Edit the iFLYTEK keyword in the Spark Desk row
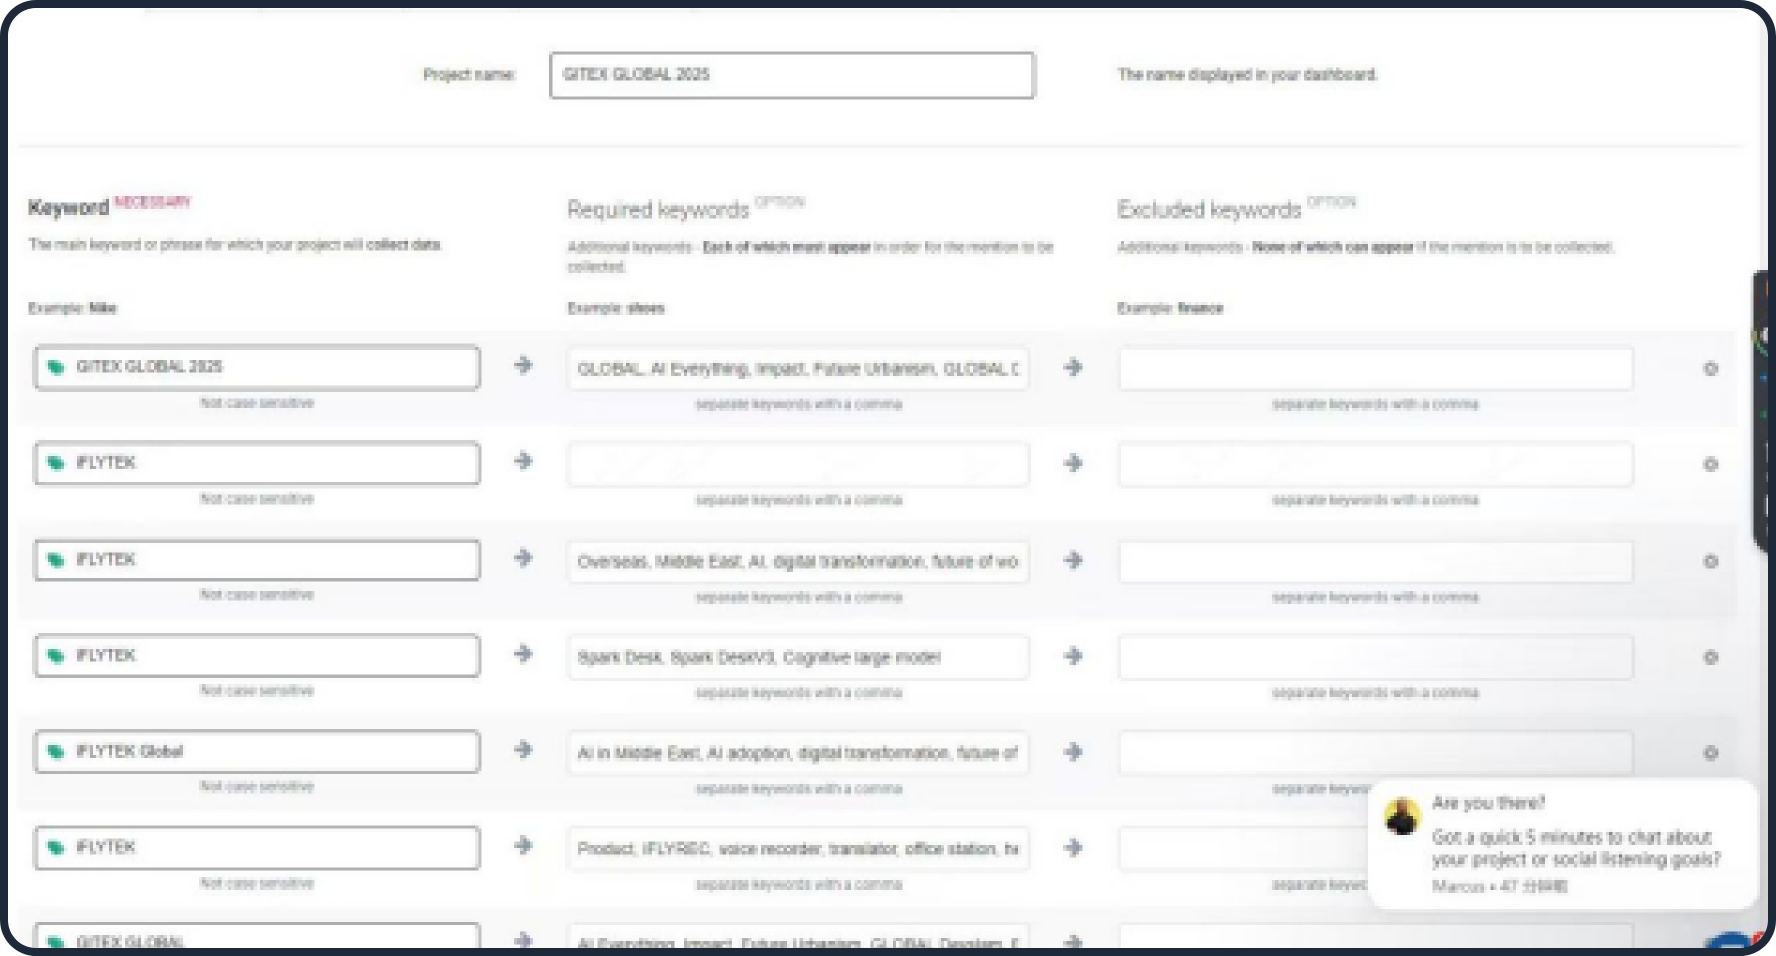Screen dimensions: 1776x956 [257, 655]
